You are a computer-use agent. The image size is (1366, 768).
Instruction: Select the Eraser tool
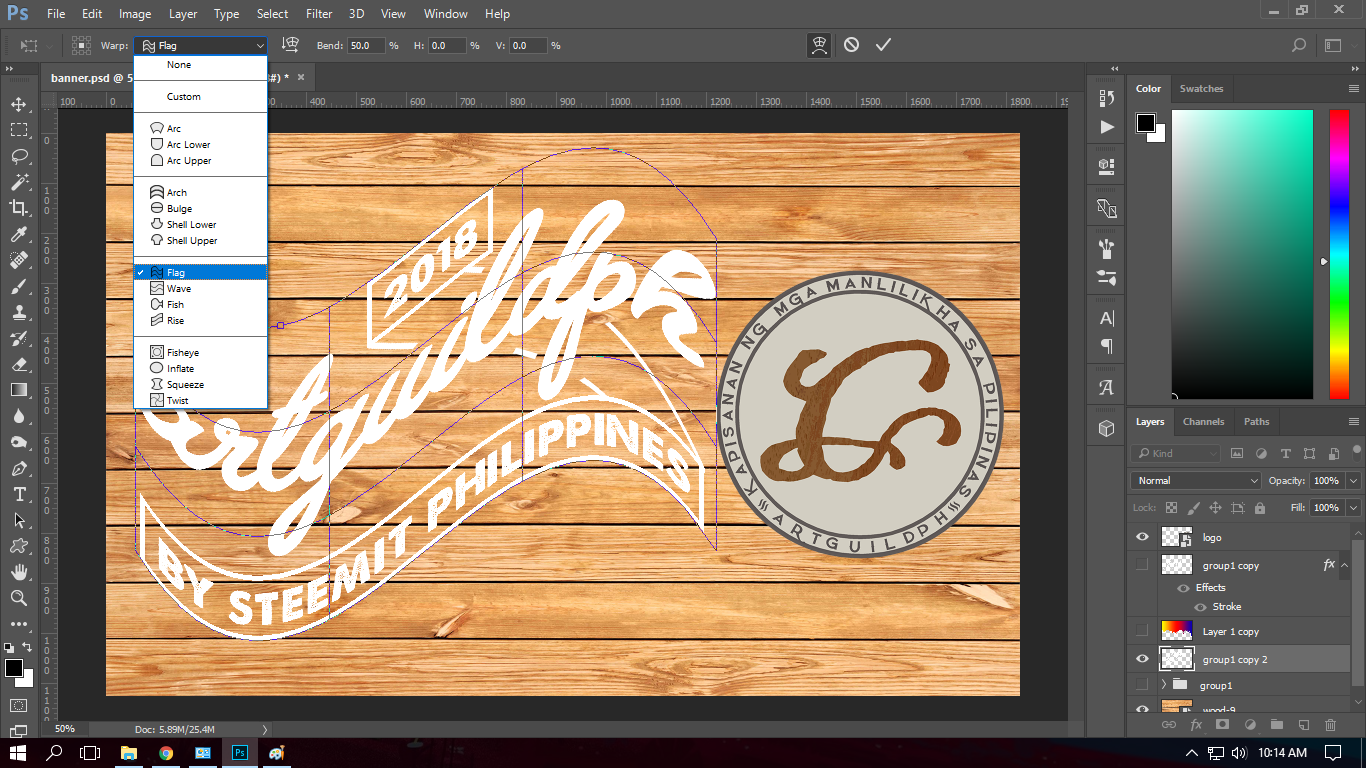coord(19,364)
